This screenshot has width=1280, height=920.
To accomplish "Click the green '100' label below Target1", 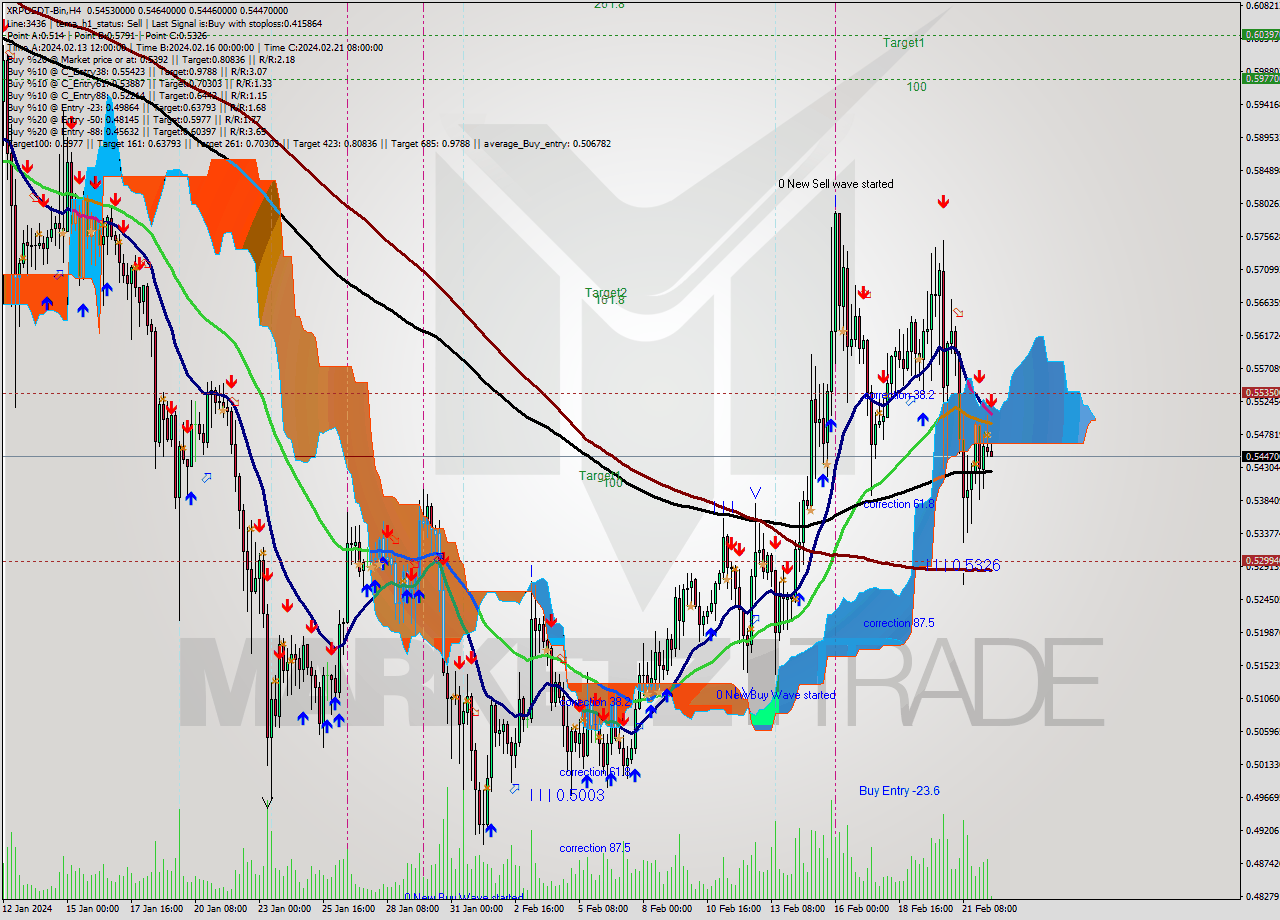I will (916, 87).
